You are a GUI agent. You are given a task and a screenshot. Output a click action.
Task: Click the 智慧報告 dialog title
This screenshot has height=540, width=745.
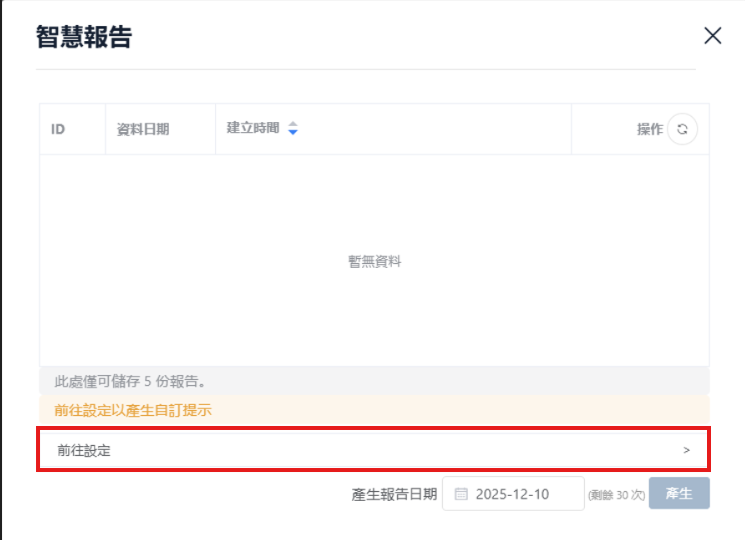[x=84, y=38]
